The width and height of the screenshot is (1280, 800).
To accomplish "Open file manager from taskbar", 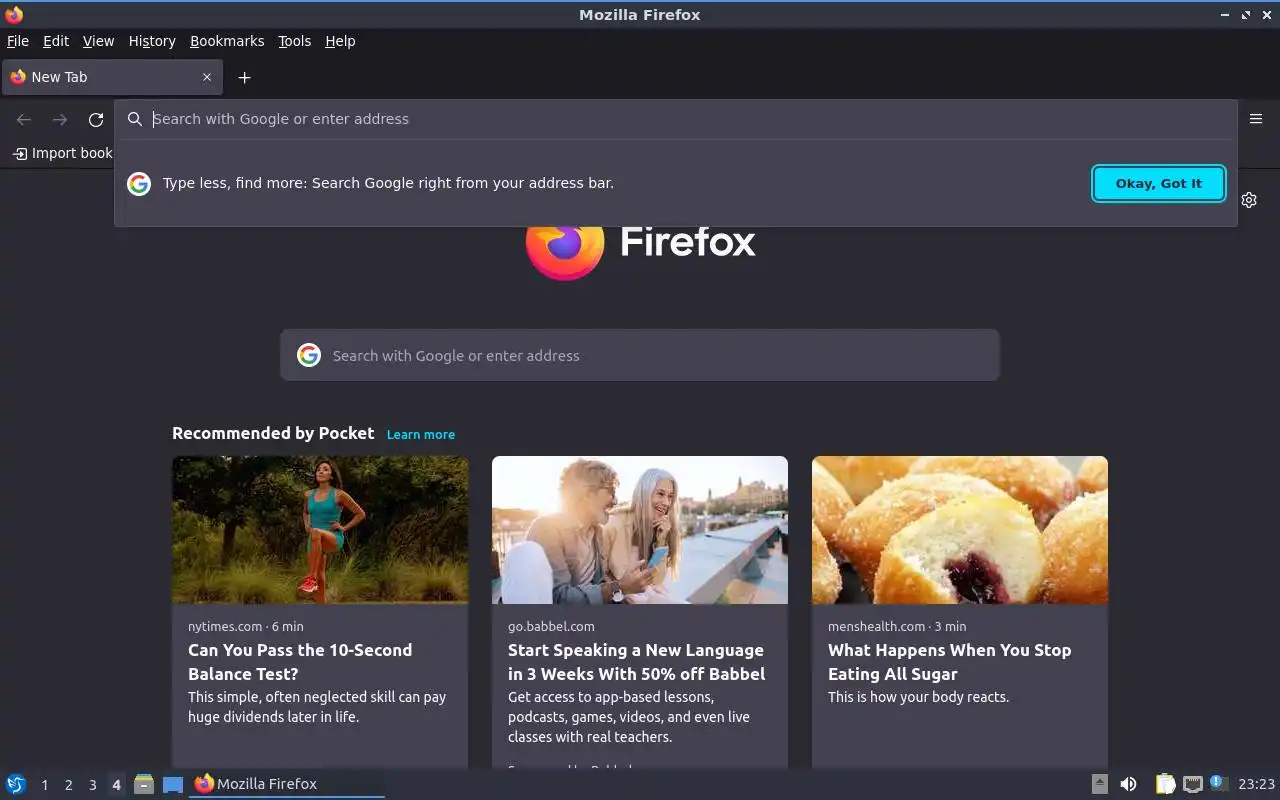I will (x=144, y=784).
